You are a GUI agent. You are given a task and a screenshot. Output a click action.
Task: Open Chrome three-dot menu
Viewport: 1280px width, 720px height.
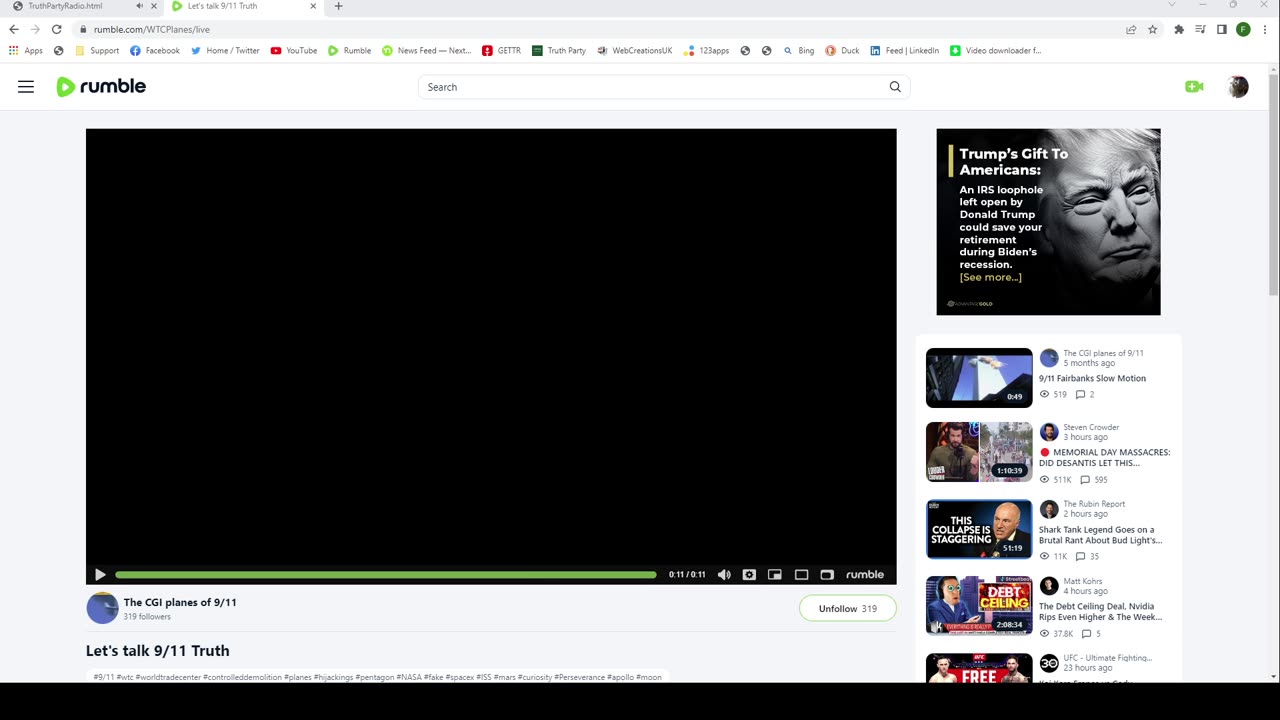click(x=1264, y=30)
